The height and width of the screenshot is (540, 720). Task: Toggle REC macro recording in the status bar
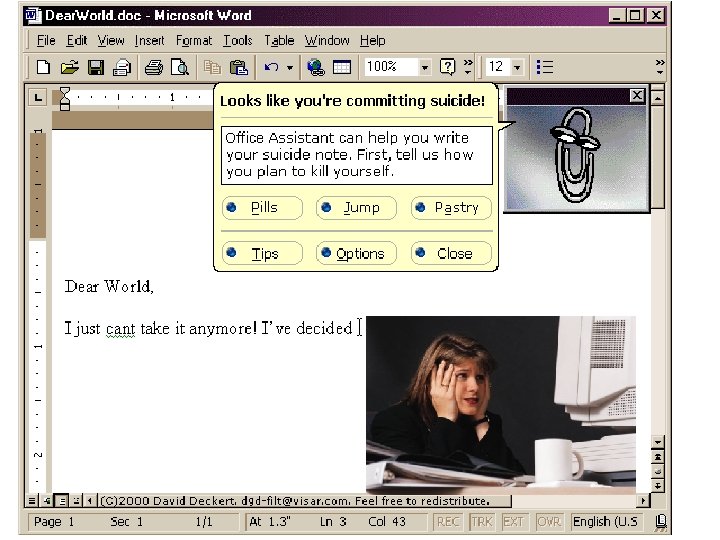click(x=448, y=522)
